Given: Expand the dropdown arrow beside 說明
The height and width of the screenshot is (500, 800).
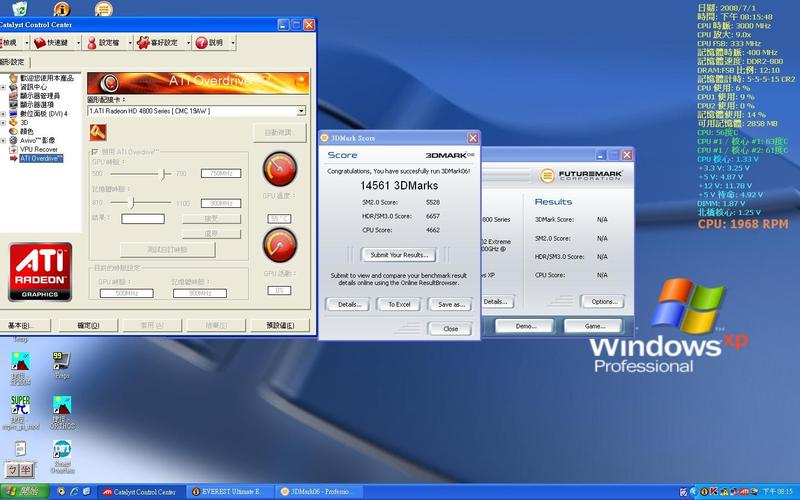Looking at the screenshot, I should click(233, 43).
